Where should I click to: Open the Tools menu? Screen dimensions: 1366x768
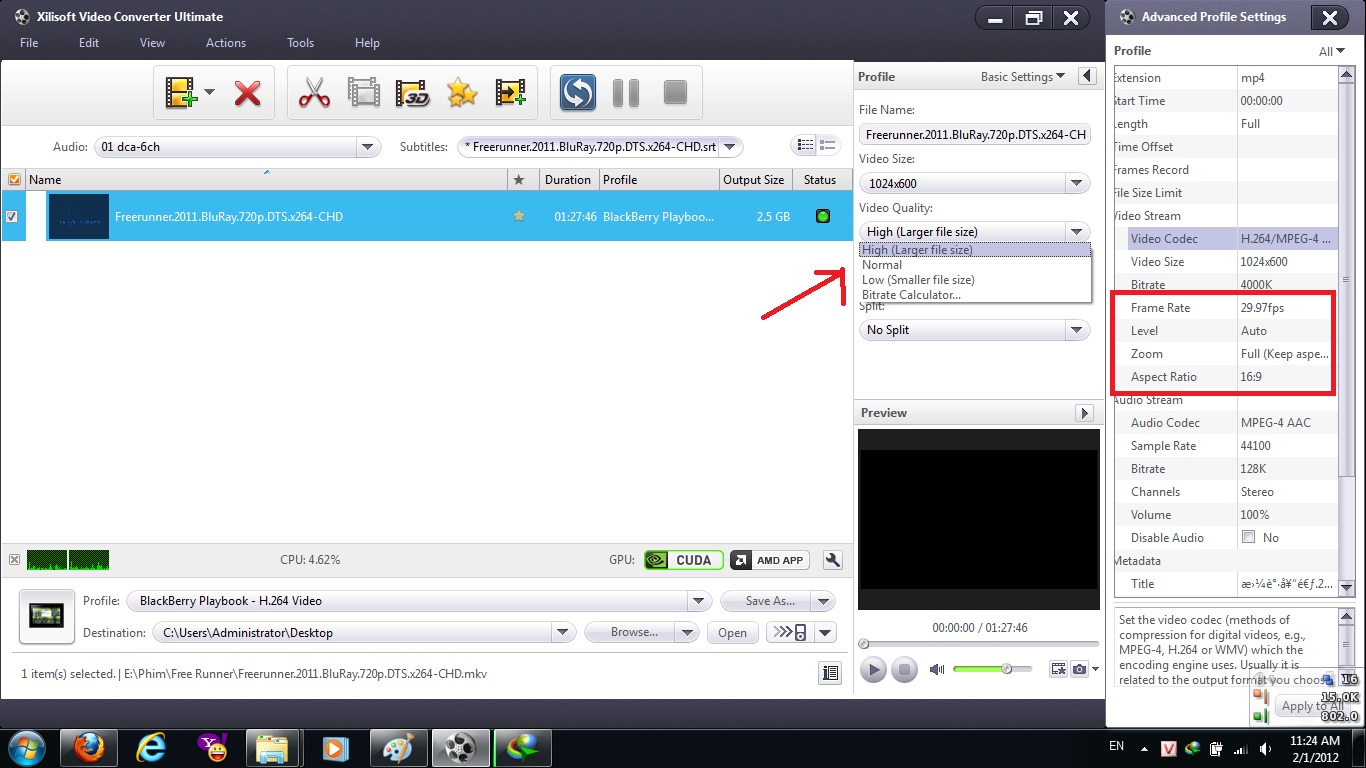click(300, 43)
